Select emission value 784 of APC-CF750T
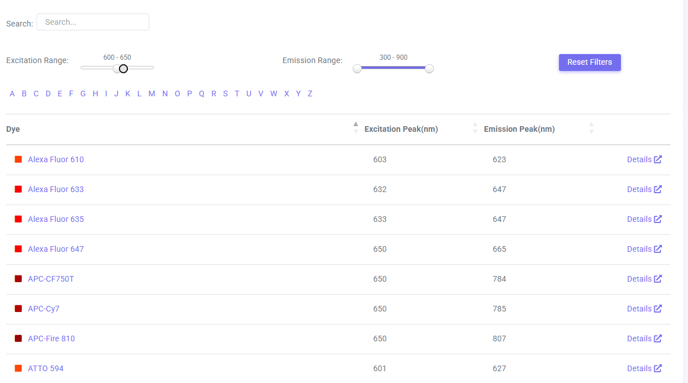This screenshot has height=383, width=688. pyautogui.click(x=499, y=279)
